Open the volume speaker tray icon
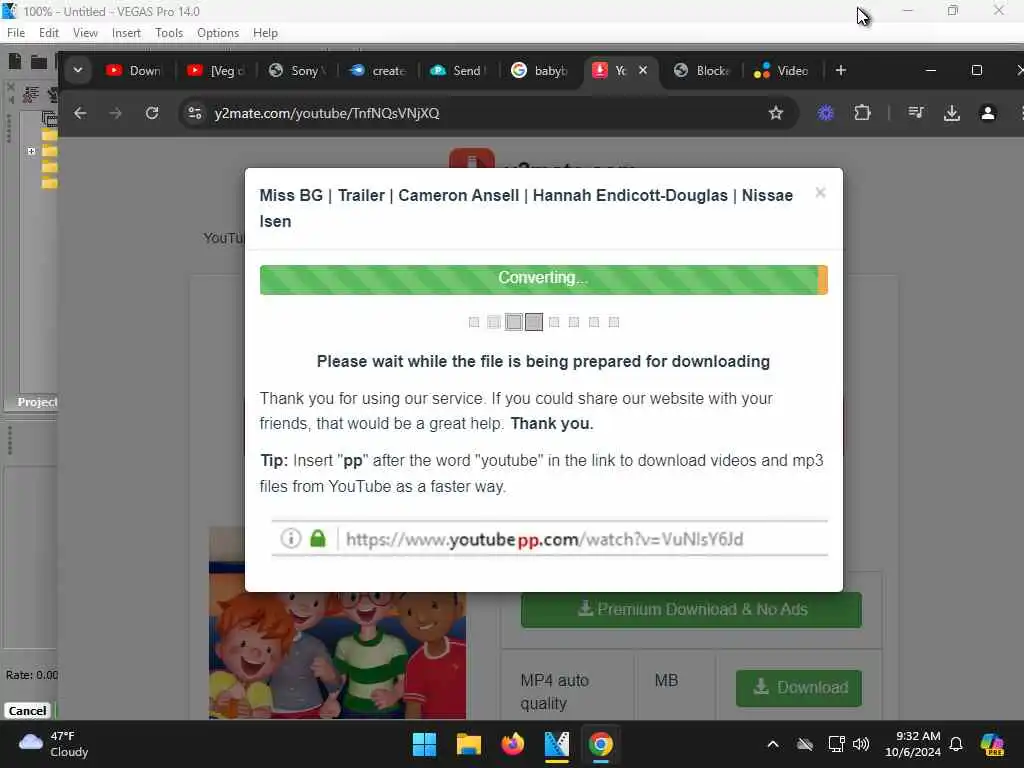1024x768 pixels. point(861,744)
